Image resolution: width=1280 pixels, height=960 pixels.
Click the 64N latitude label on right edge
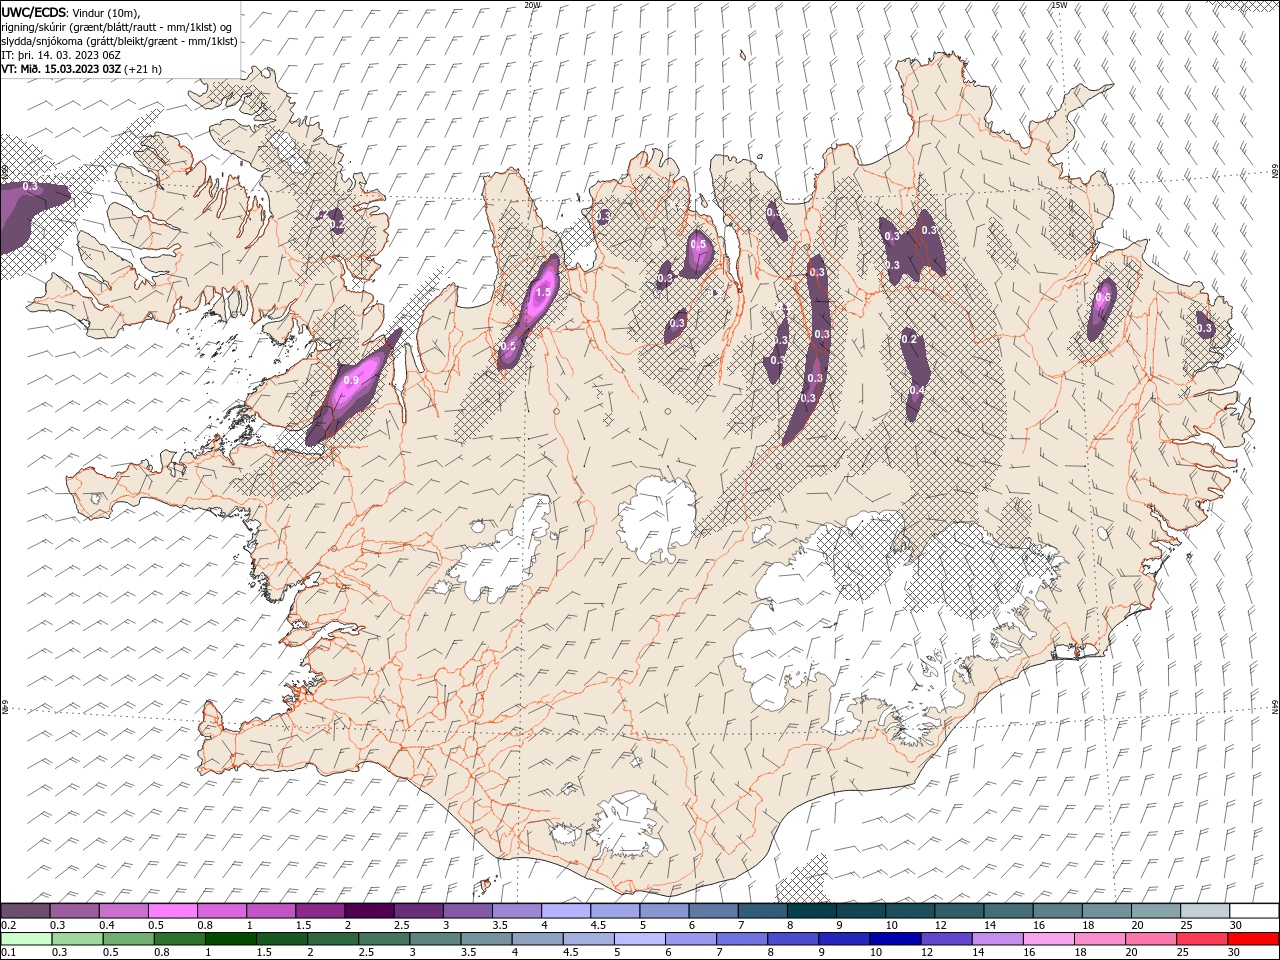[x=1275, y=708]
